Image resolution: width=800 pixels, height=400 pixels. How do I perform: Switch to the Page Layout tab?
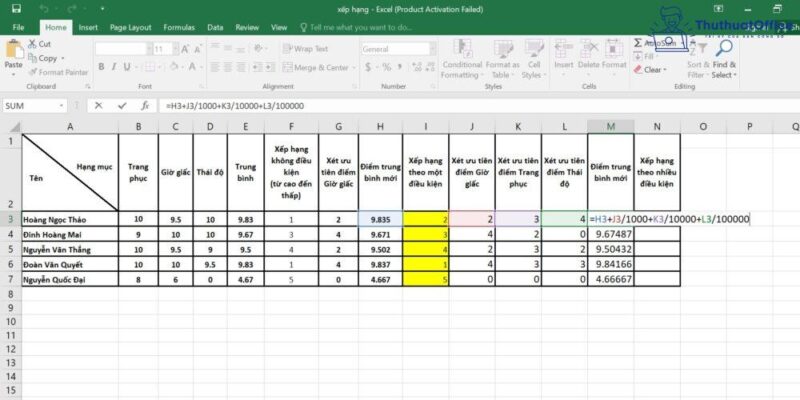pos(131,28)
